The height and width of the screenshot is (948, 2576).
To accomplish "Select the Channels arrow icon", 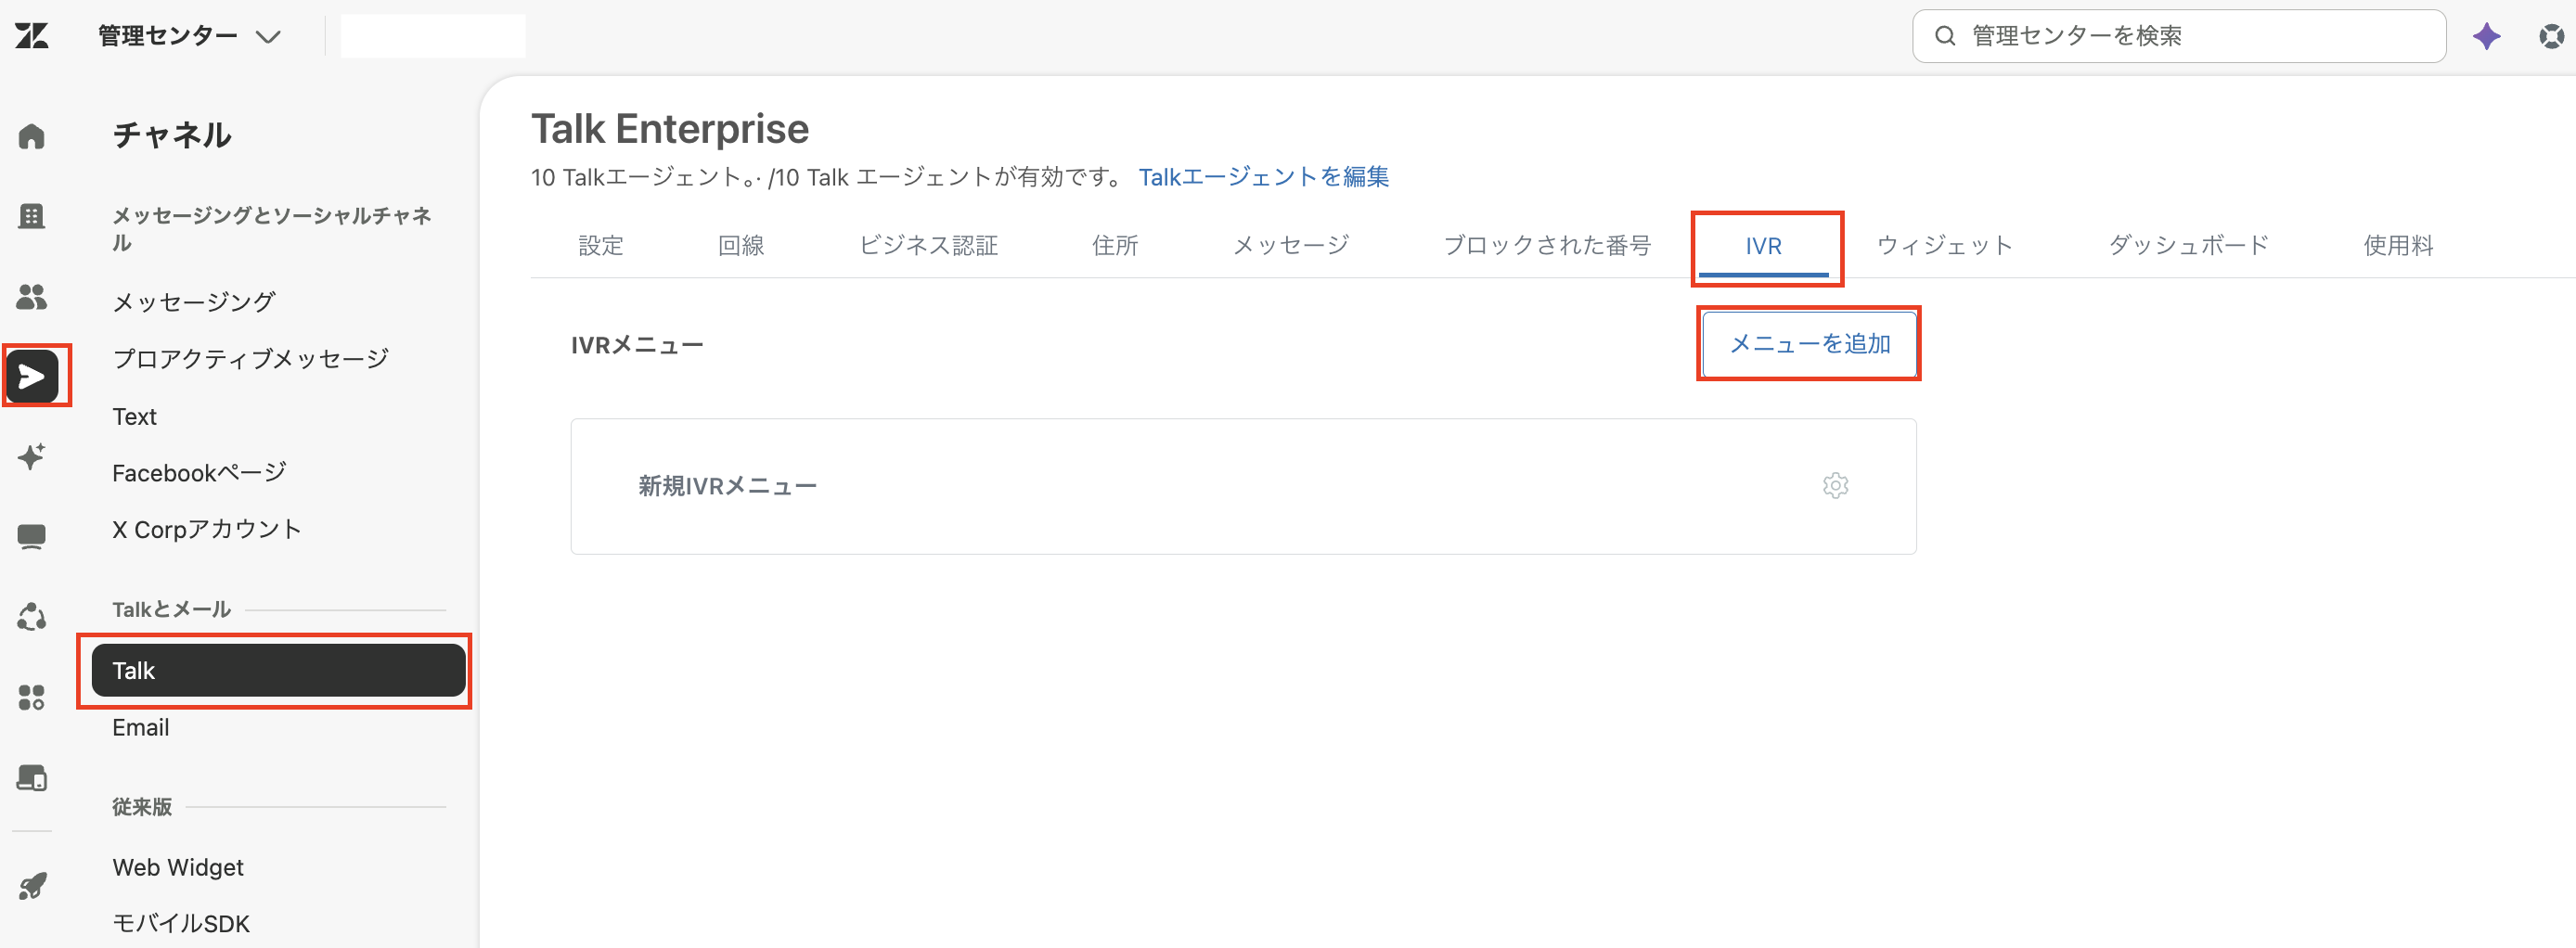I will (x=32, y=376).
